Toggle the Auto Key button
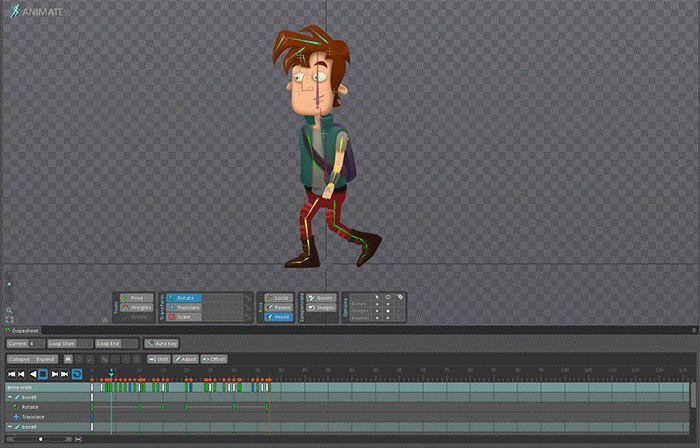The image size is (700, 448). [162, 344]
